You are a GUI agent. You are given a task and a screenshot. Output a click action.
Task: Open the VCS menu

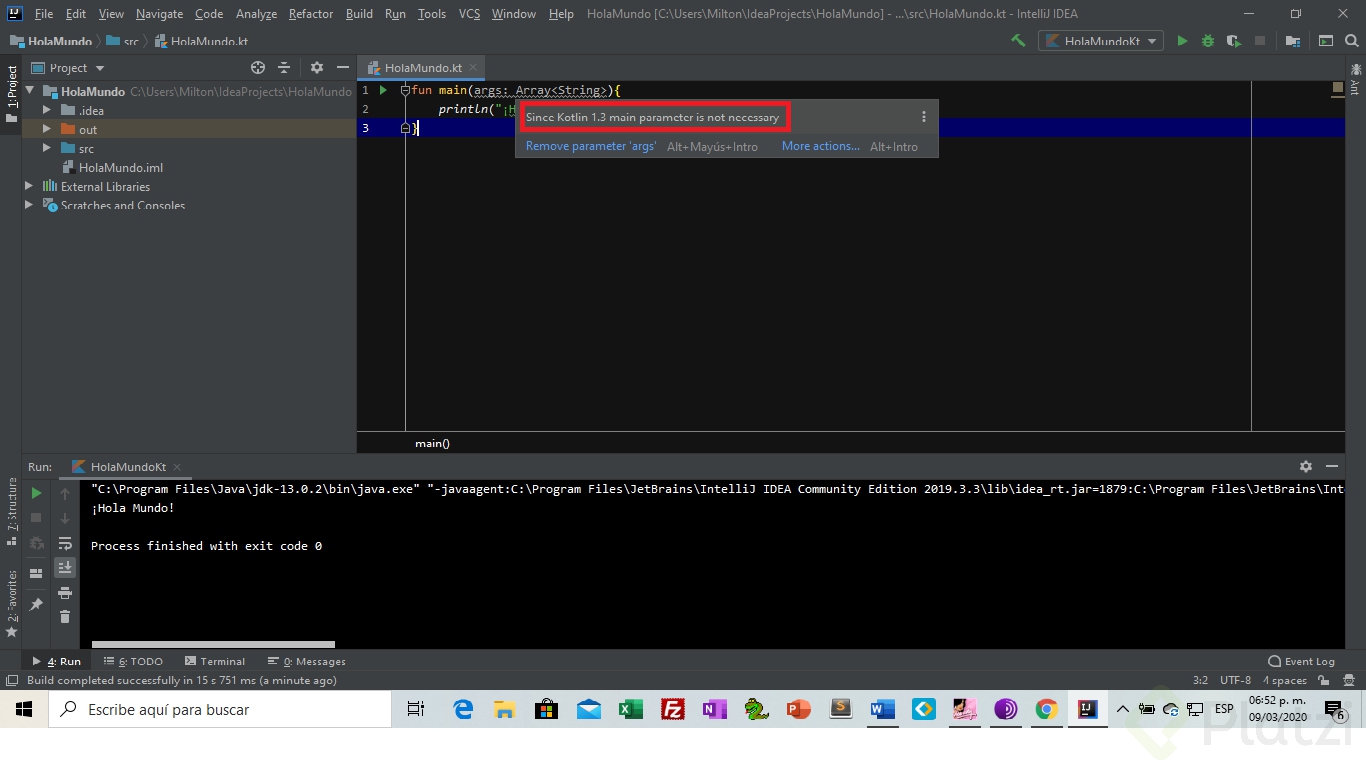point(469,14)
